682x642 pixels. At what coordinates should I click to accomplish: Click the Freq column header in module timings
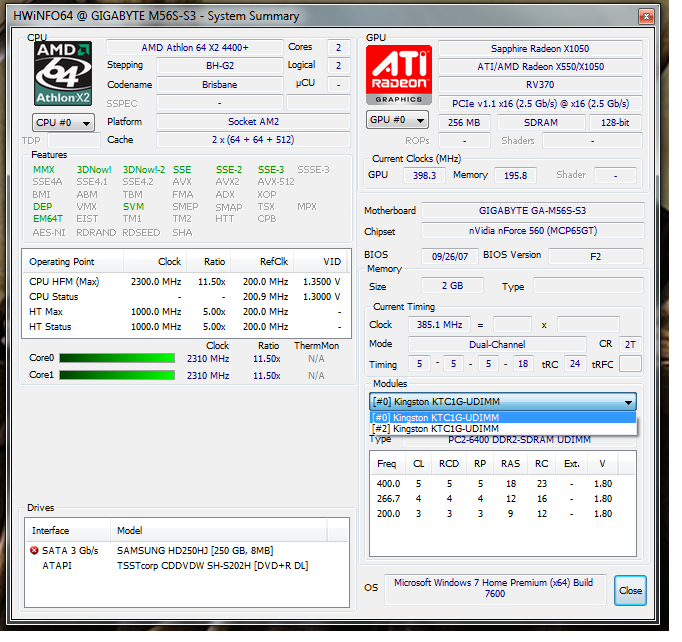387,464
